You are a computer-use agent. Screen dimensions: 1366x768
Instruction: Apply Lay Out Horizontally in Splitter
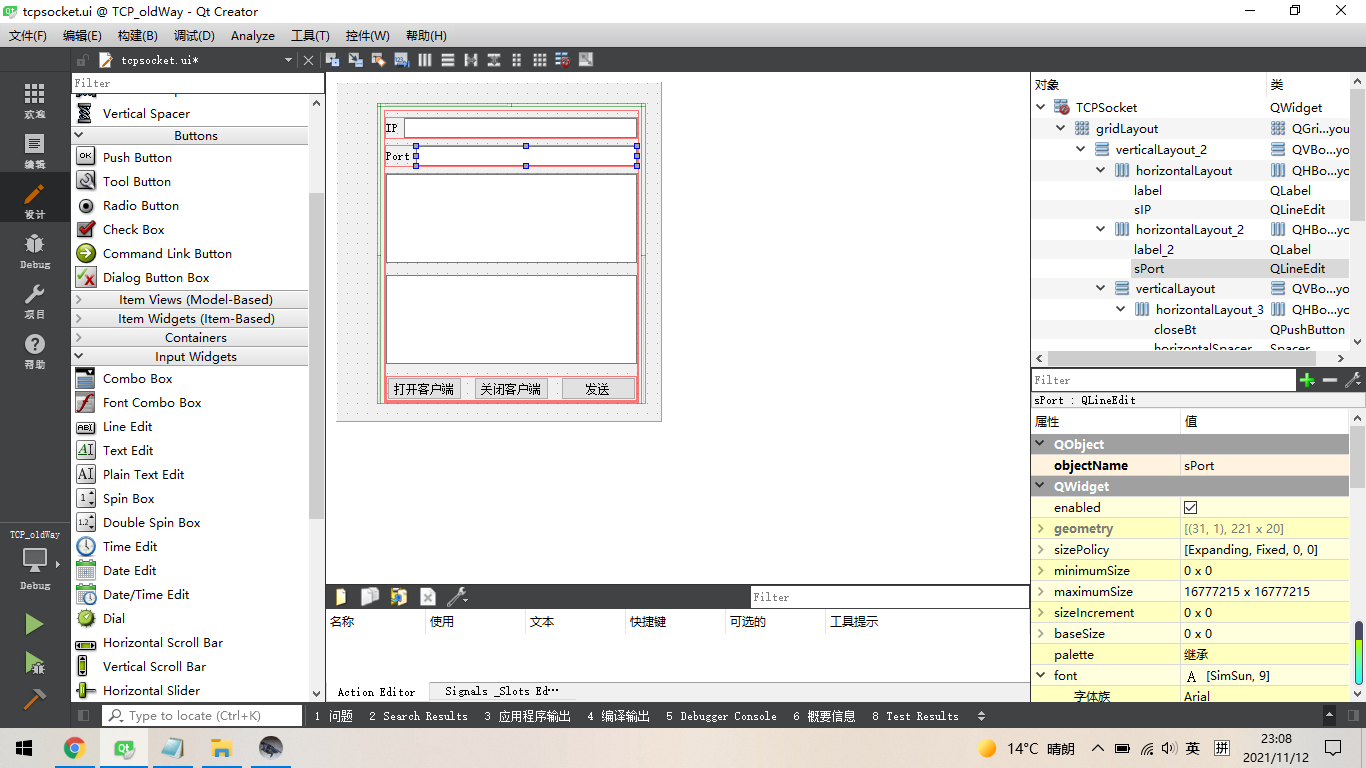click(470, 60)
